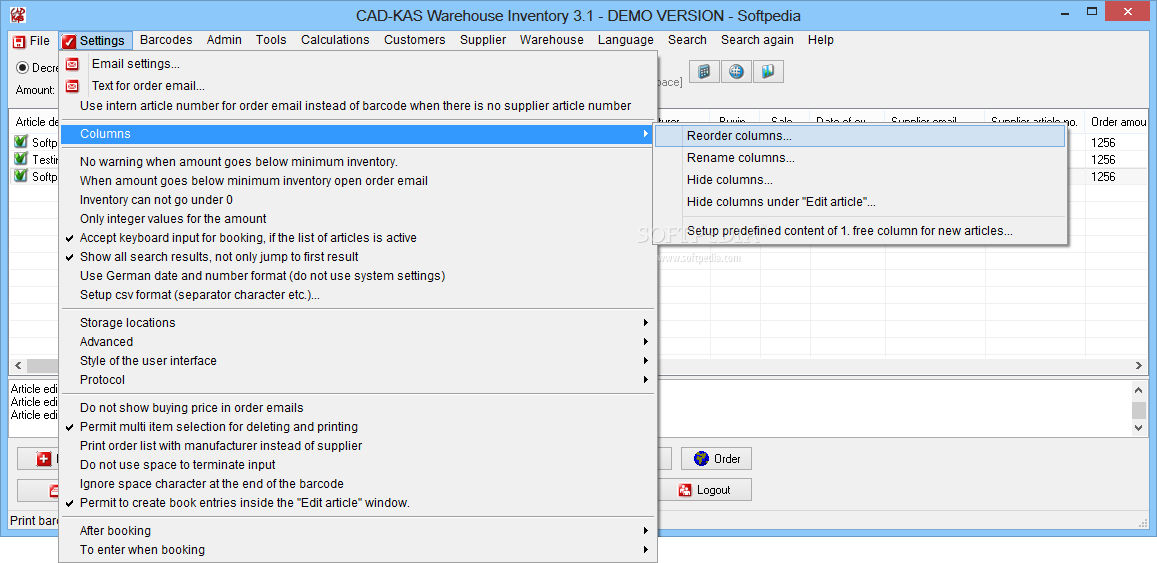Image resolution: width=1157 pixels, height=563 pixels.
Task: Click the globe toolbar icon
Action: point(736,72)
